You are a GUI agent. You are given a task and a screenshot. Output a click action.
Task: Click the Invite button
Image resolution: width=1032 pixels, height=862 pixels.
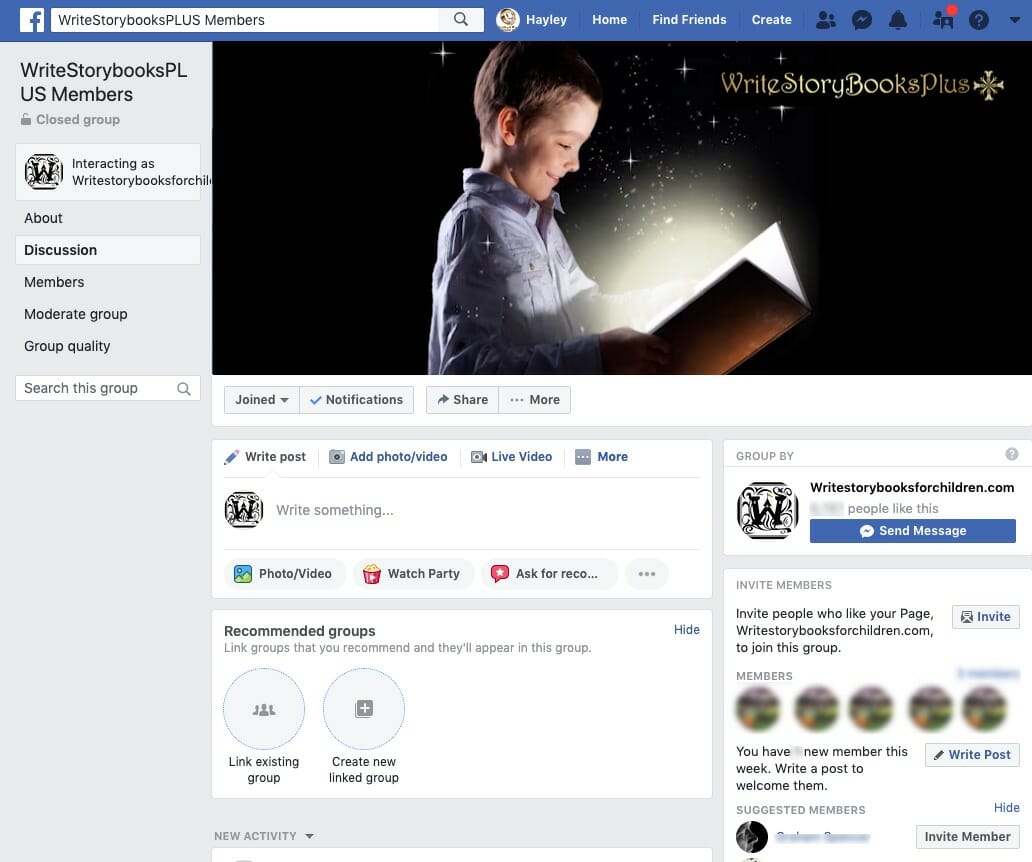coord(986,617)
